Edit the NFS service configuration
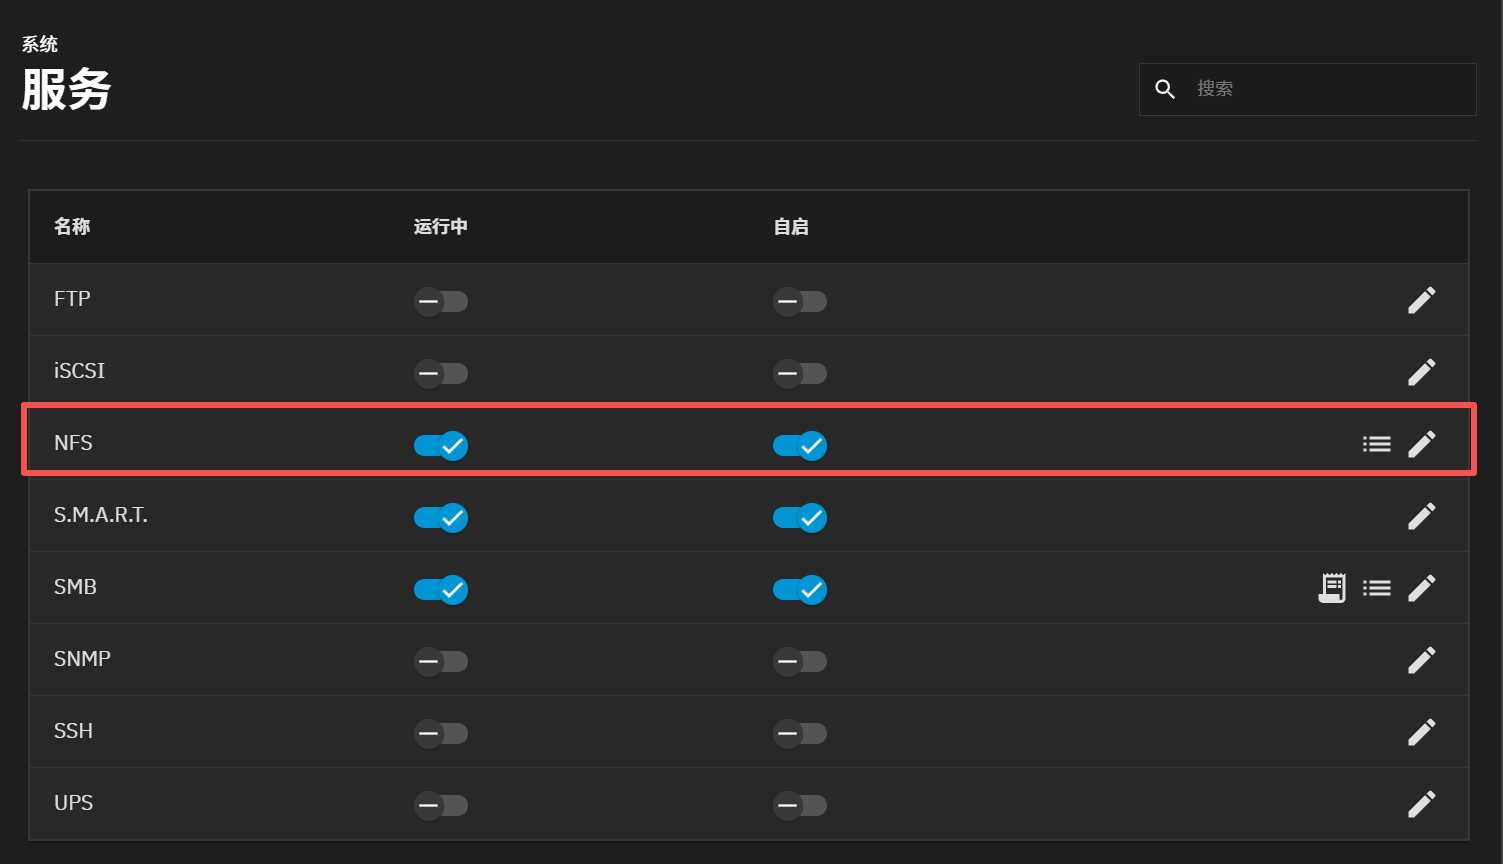 click(1421, 444)
